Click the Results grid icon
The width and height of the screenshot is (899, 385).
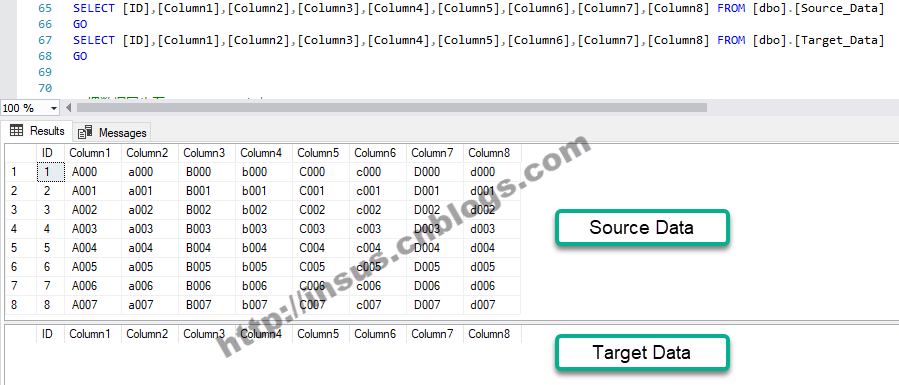[x=17, y=131]
